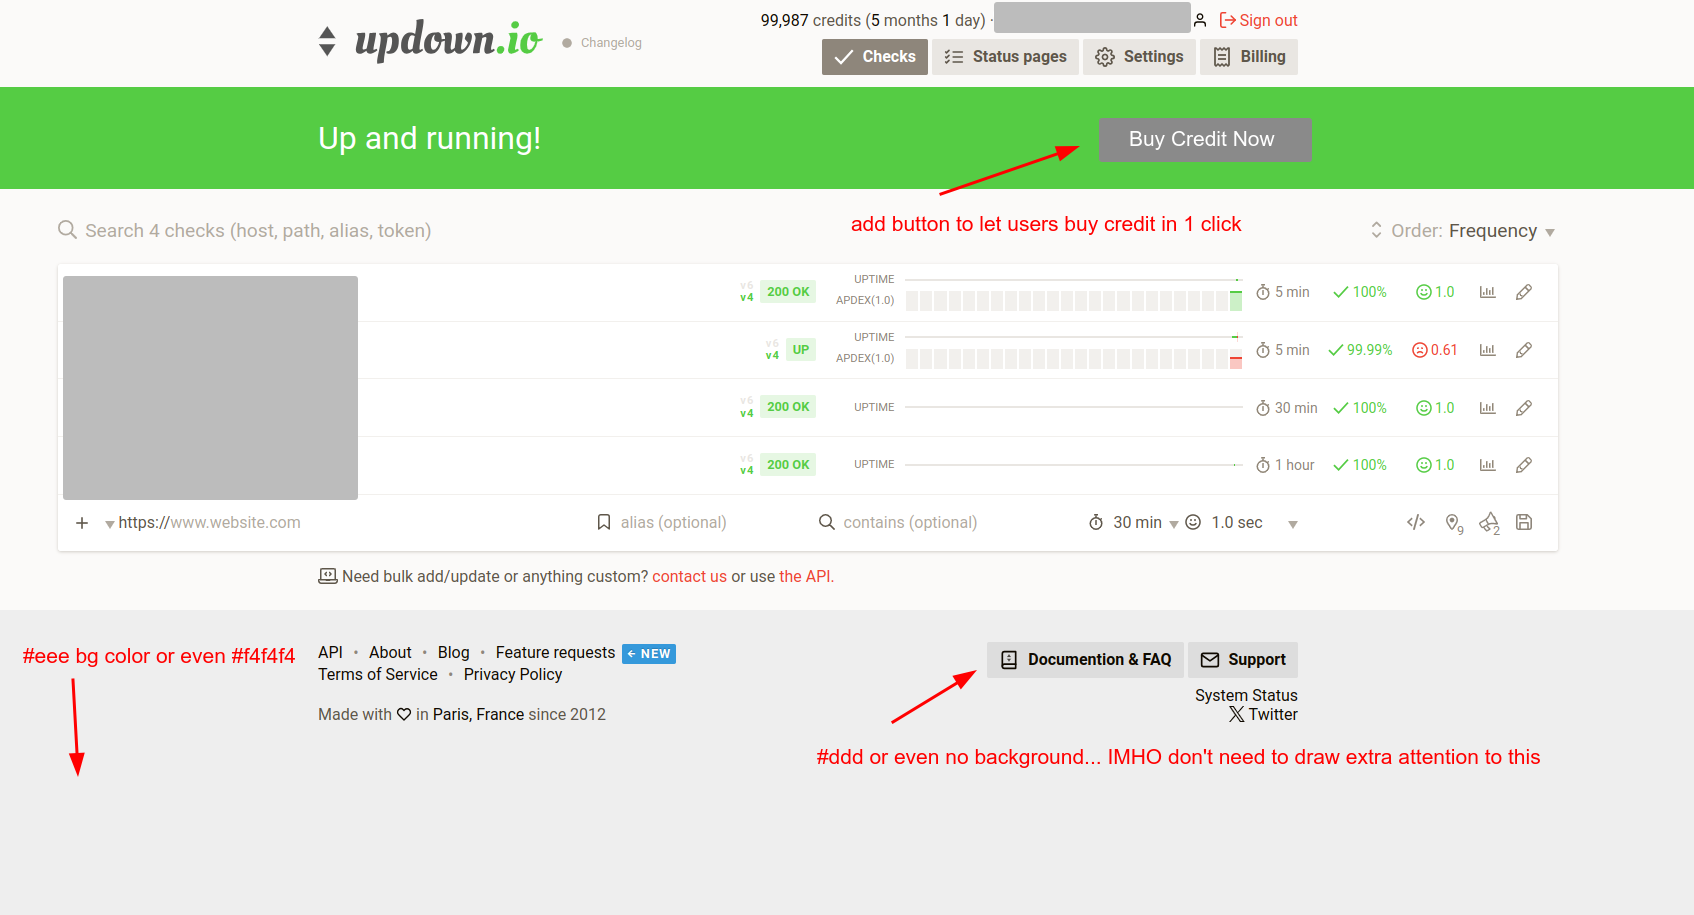Image resolution: width=1694 pixels, height=915 pixels.
Task: Open the chart for the 30 min check
Action: pyautogui.click(x=1487, y=408)
